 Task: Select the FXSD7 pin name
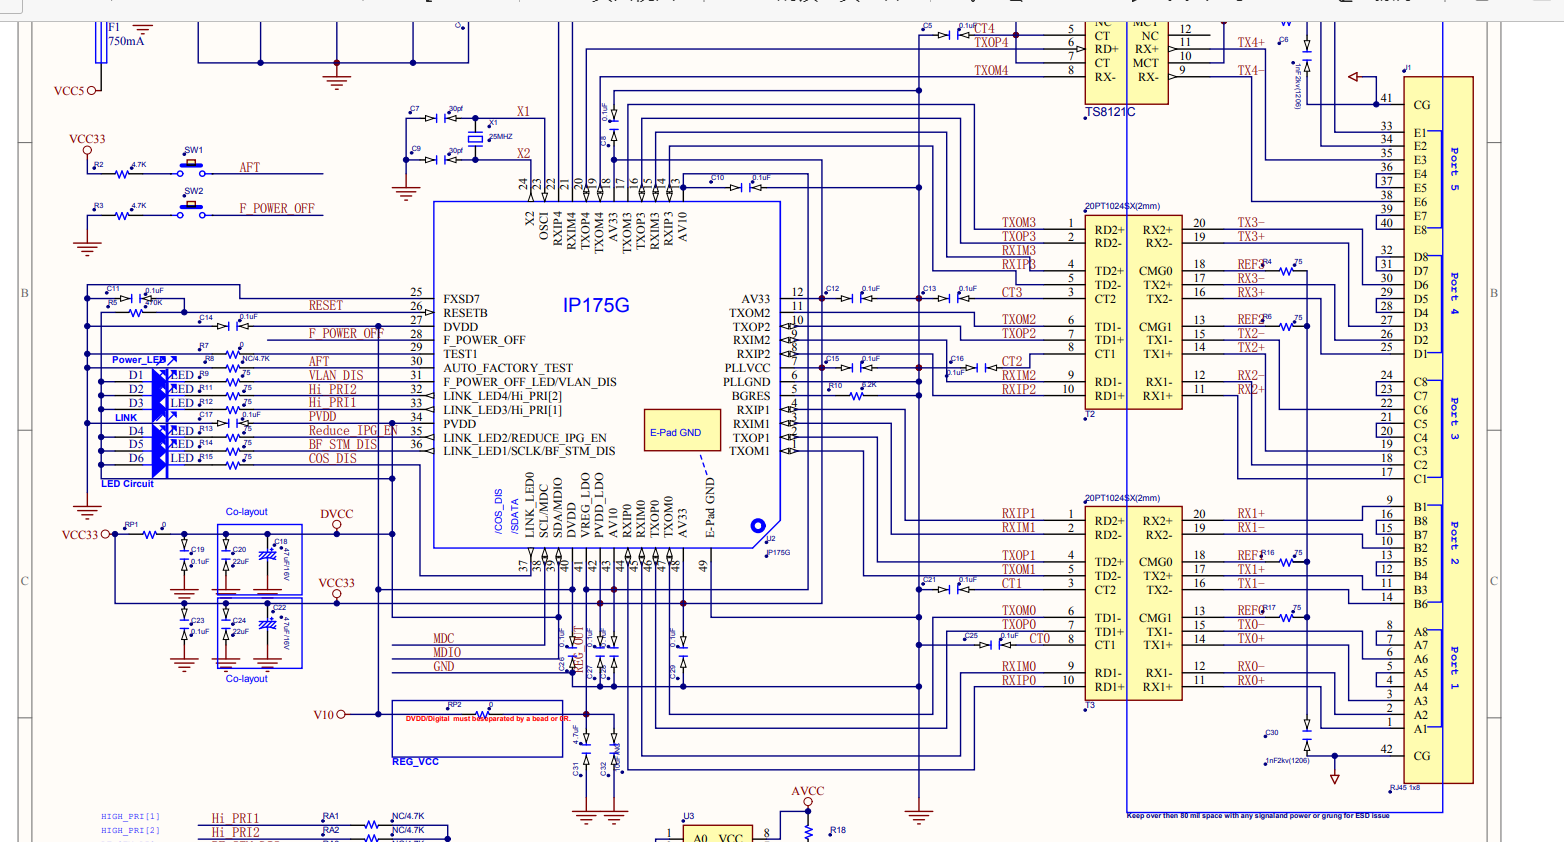click(461, 299)
